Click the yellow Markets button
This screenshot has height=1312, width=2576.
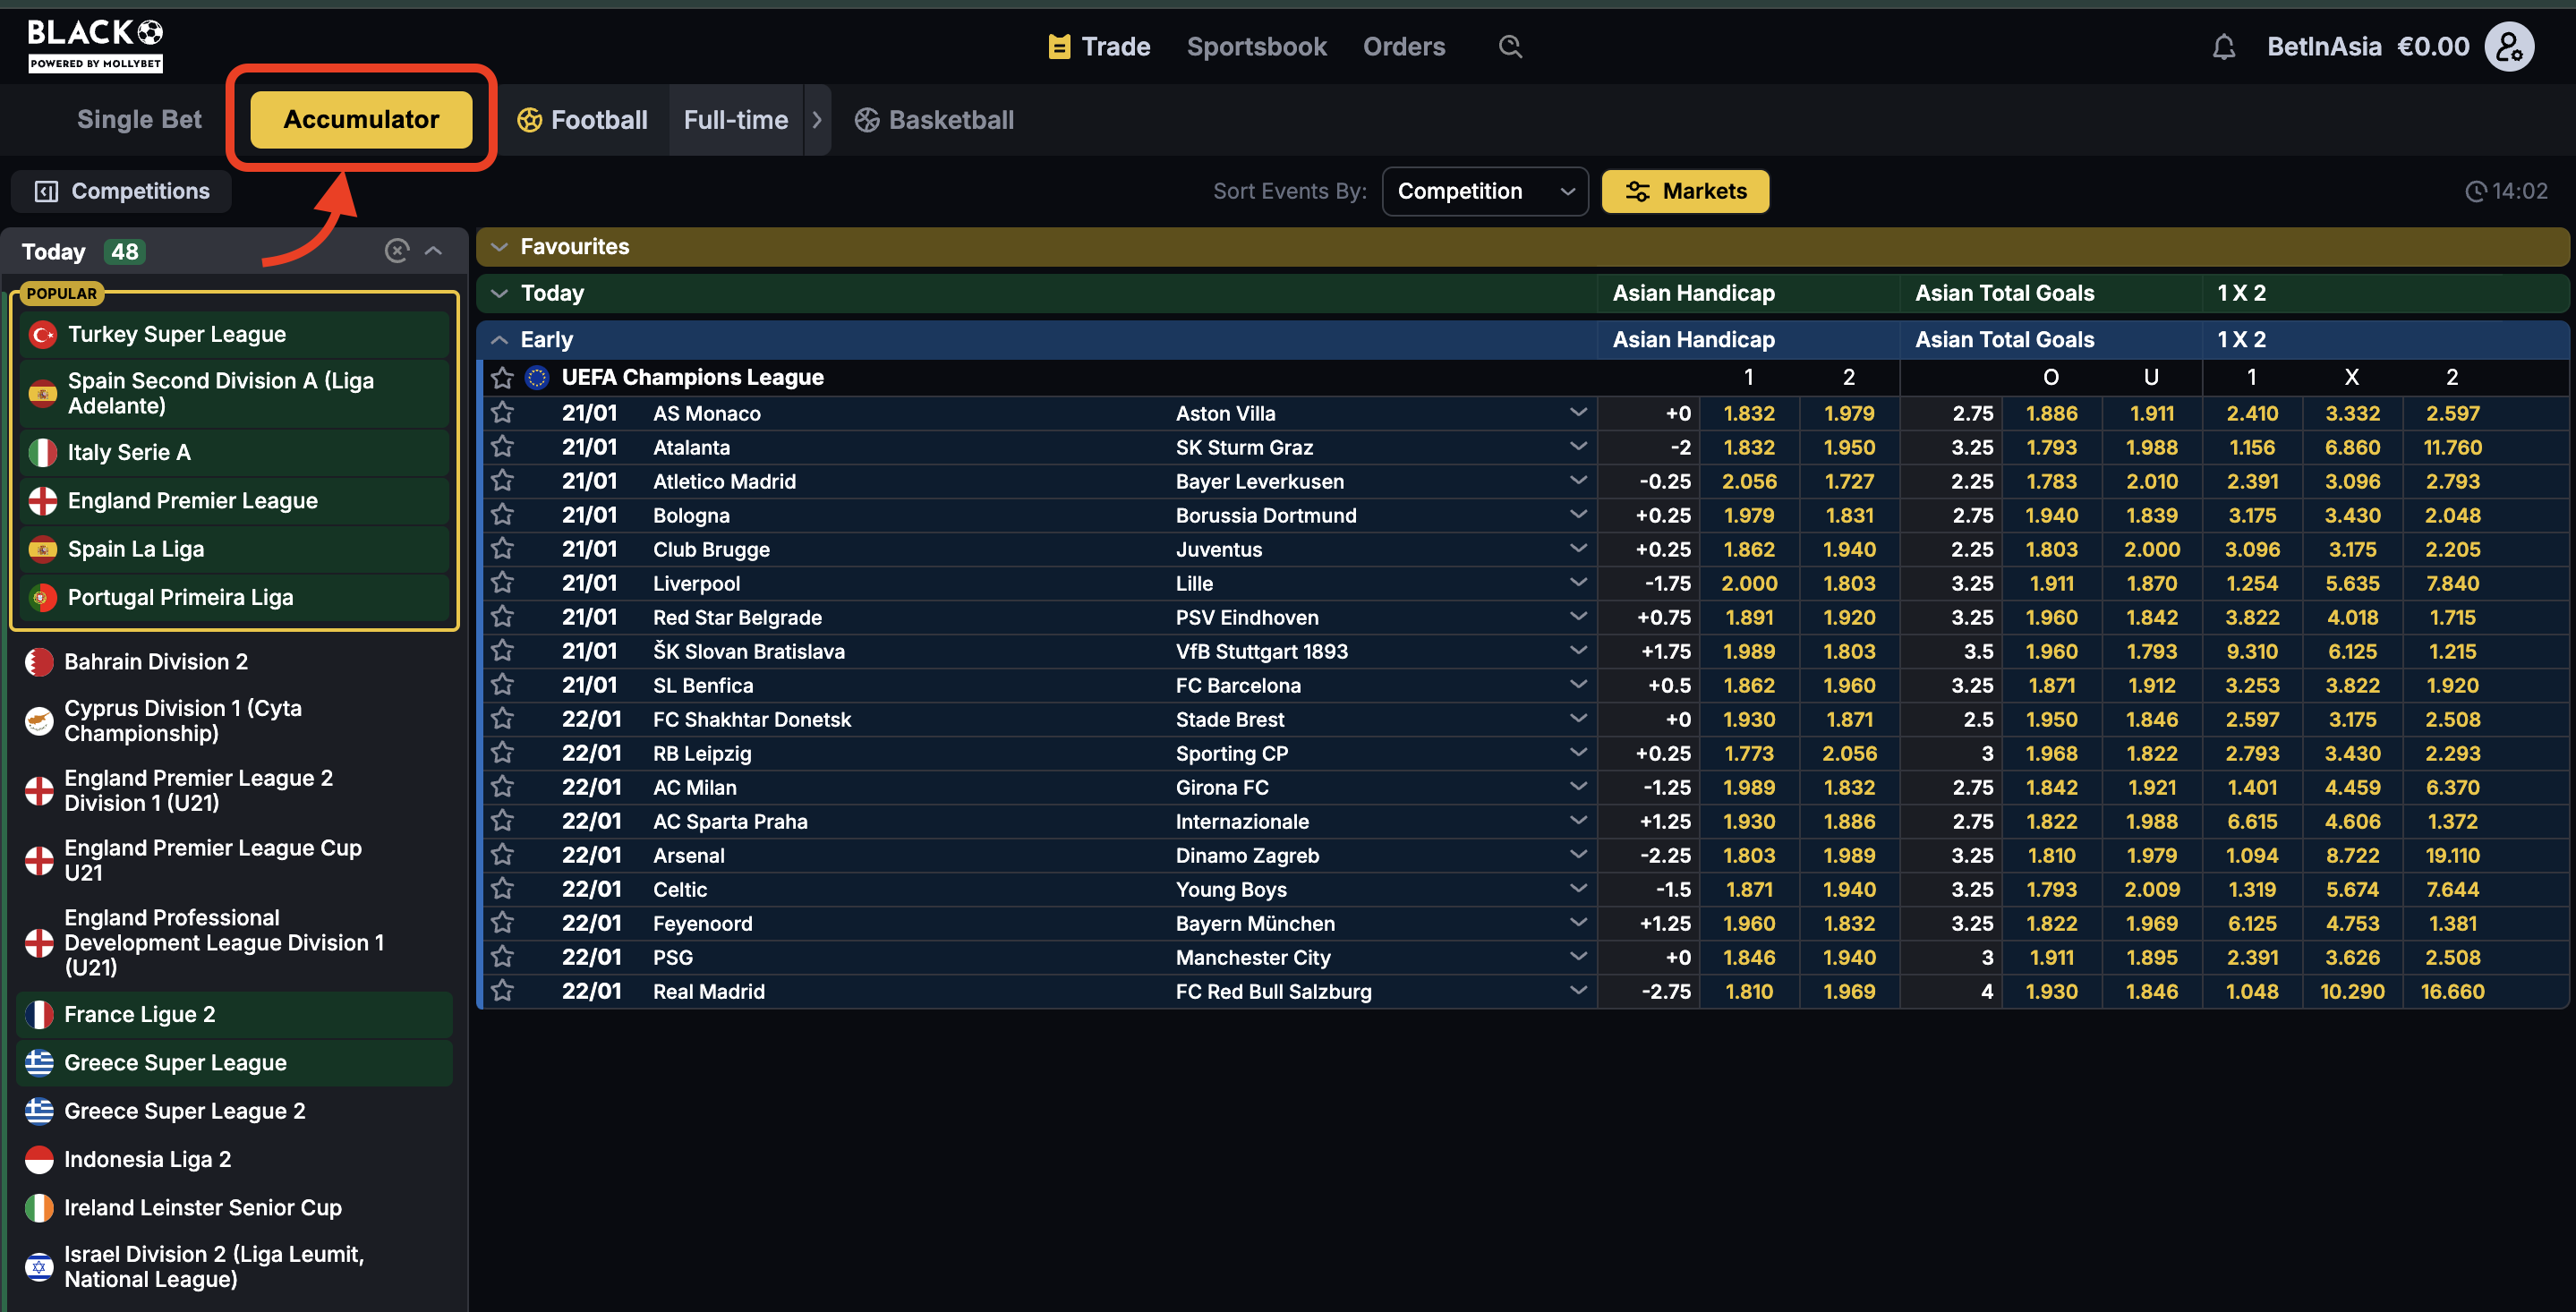point(1685,191)
